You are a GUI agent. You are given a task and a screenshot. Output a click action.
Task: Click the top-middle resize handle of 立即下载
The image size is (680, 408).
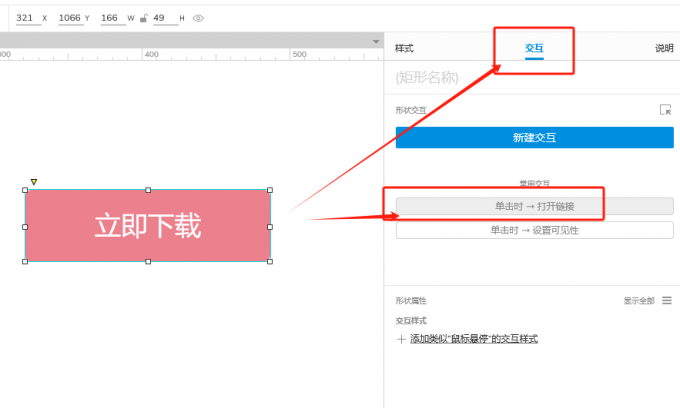click(148, 190)
